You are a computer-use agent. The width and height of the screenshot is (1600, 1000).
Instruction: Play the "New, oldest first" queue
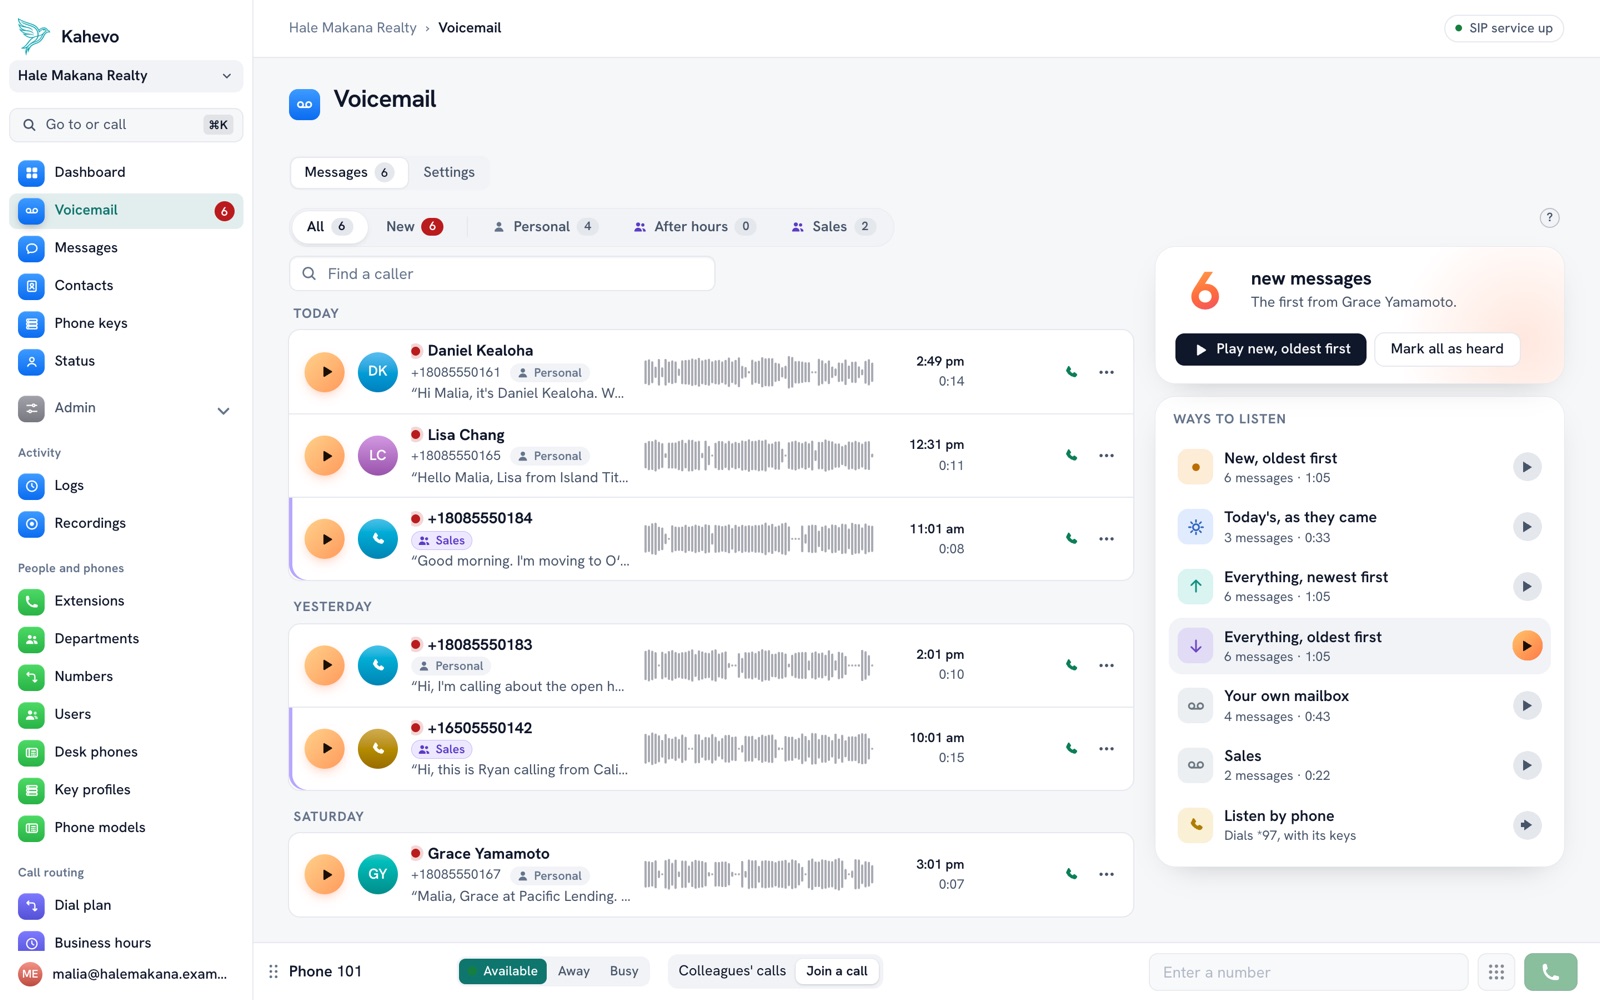(1526, 467)
